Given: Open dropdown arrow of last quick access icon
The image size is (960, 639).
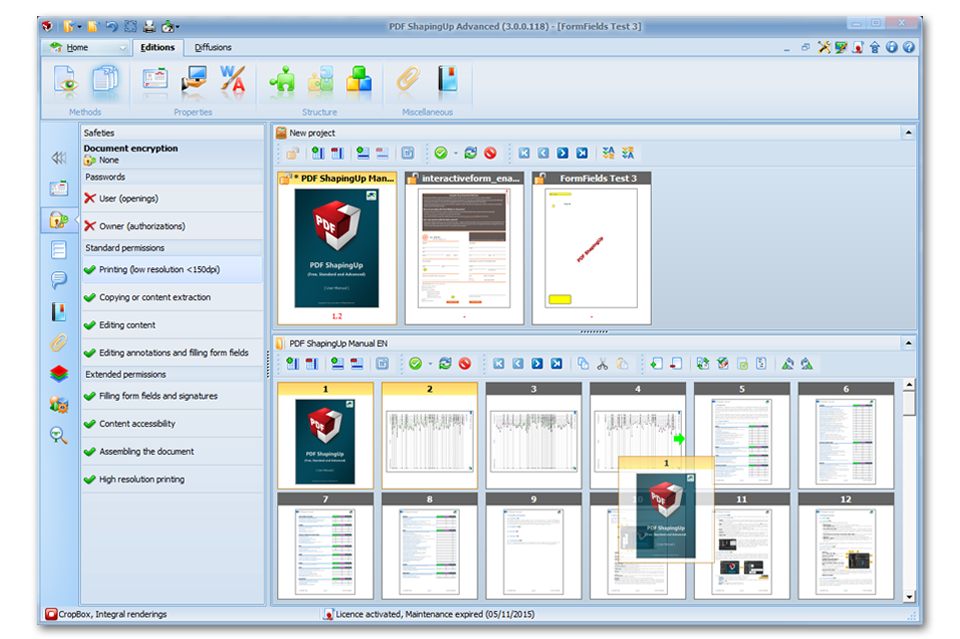Looking at the screenshot, I should pyautogui.click(x=178, y=27).
